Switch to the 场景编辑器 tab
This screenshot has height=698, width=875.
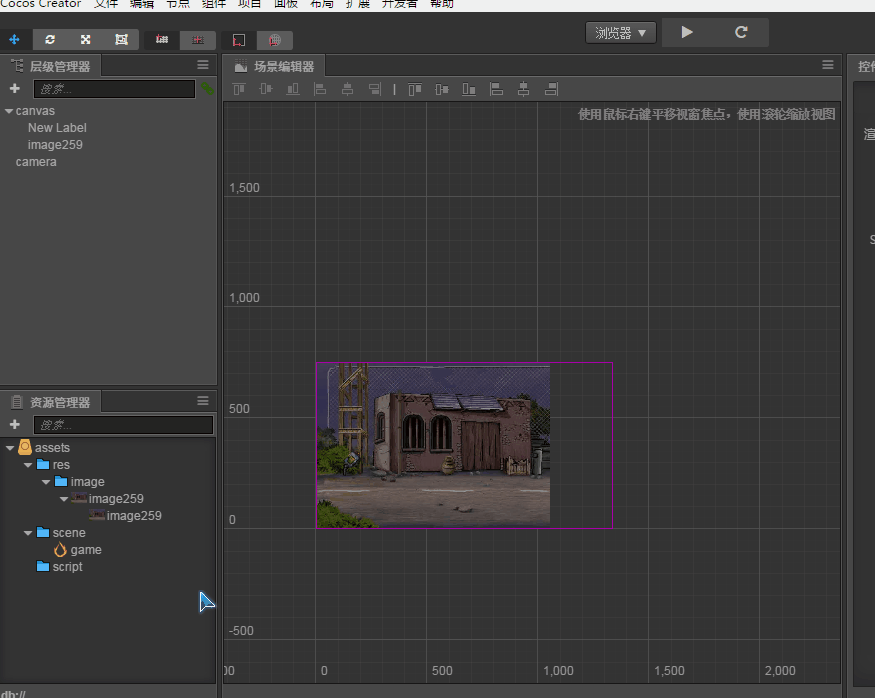coord(274,67)
